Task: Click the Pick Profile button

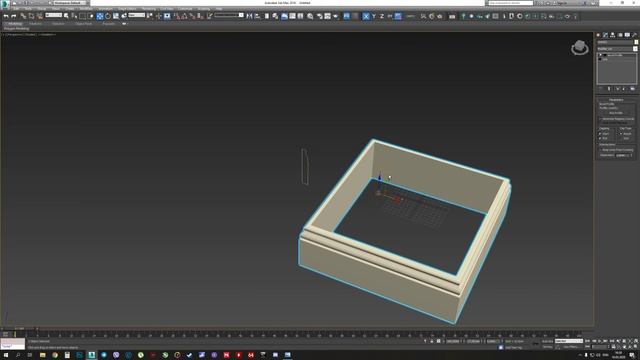Action: pyautogui.click(x=616, y=113)
